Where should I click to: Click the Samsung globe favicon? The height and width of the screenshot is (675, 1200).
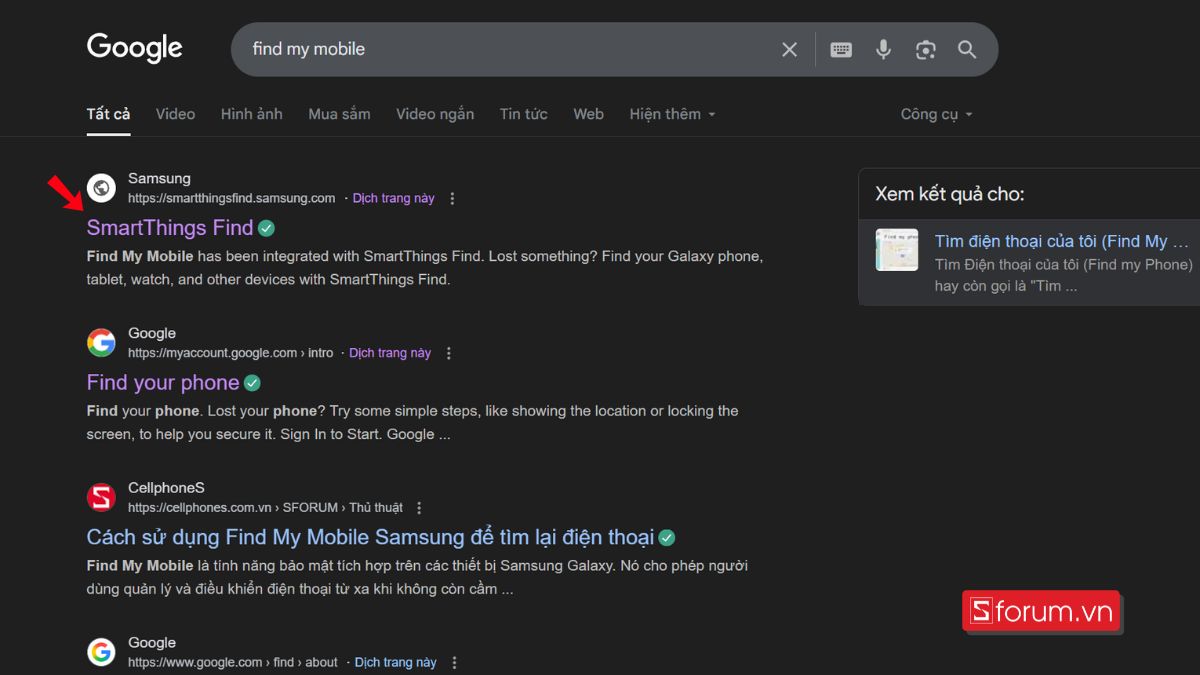pos(101,188)
